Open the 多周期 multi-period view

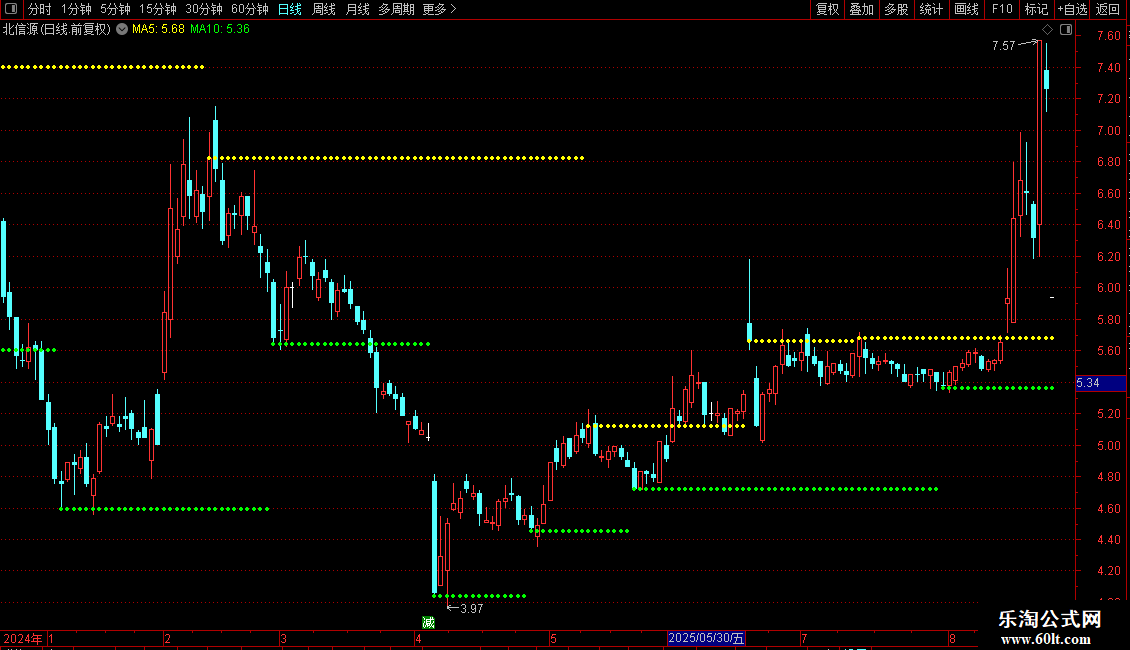pos(396,9)
